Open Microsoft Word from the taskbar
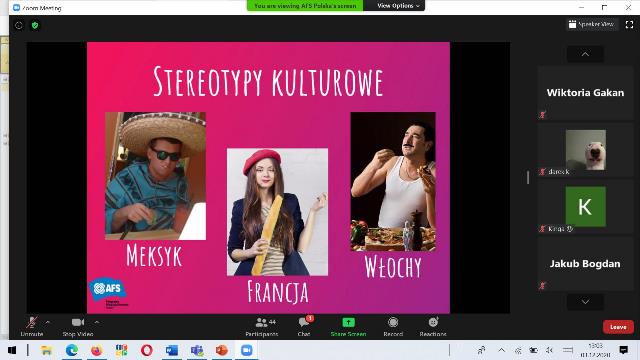 click(172, 350)
